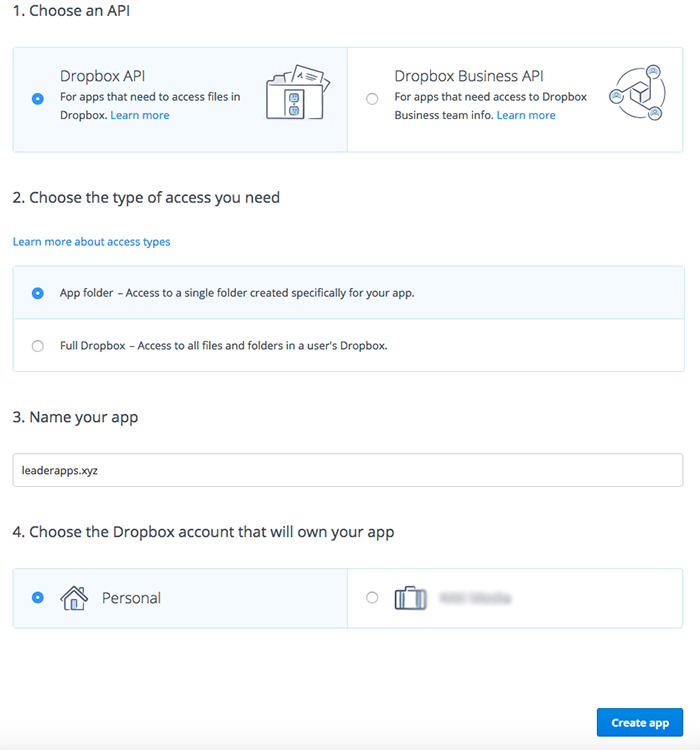
Task: Click the Dropbox API heading text
Action: tap(102, 76)
